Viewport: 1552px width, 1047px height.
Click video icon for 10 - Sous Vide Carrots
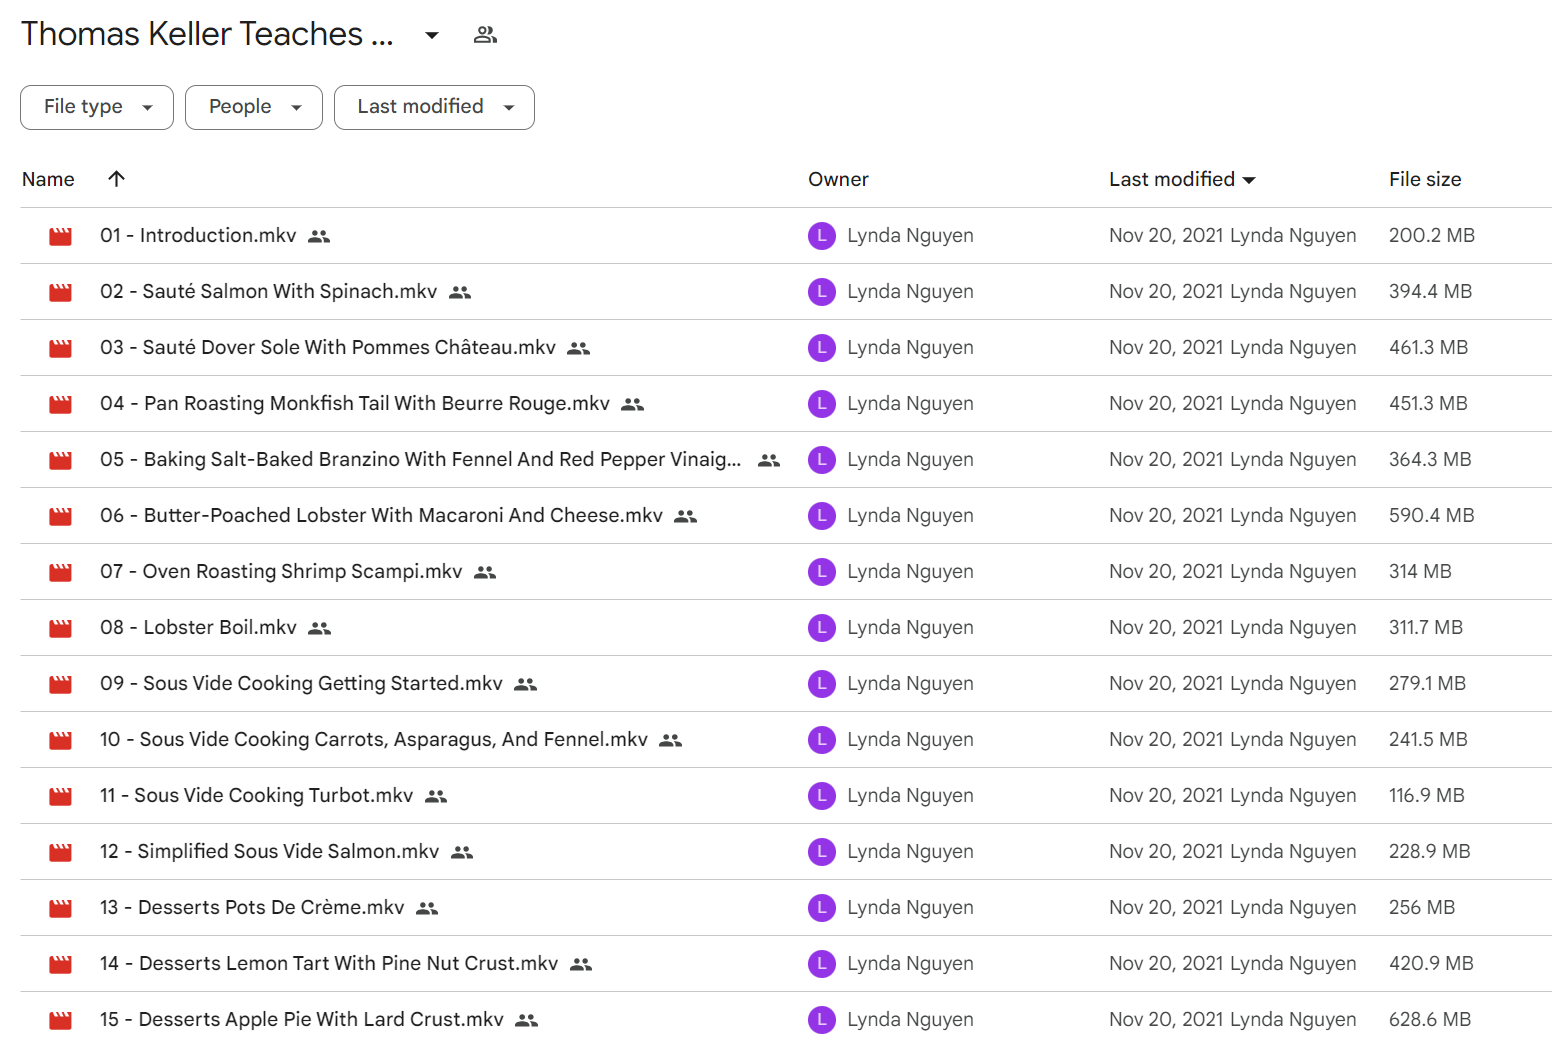point(61,741)
